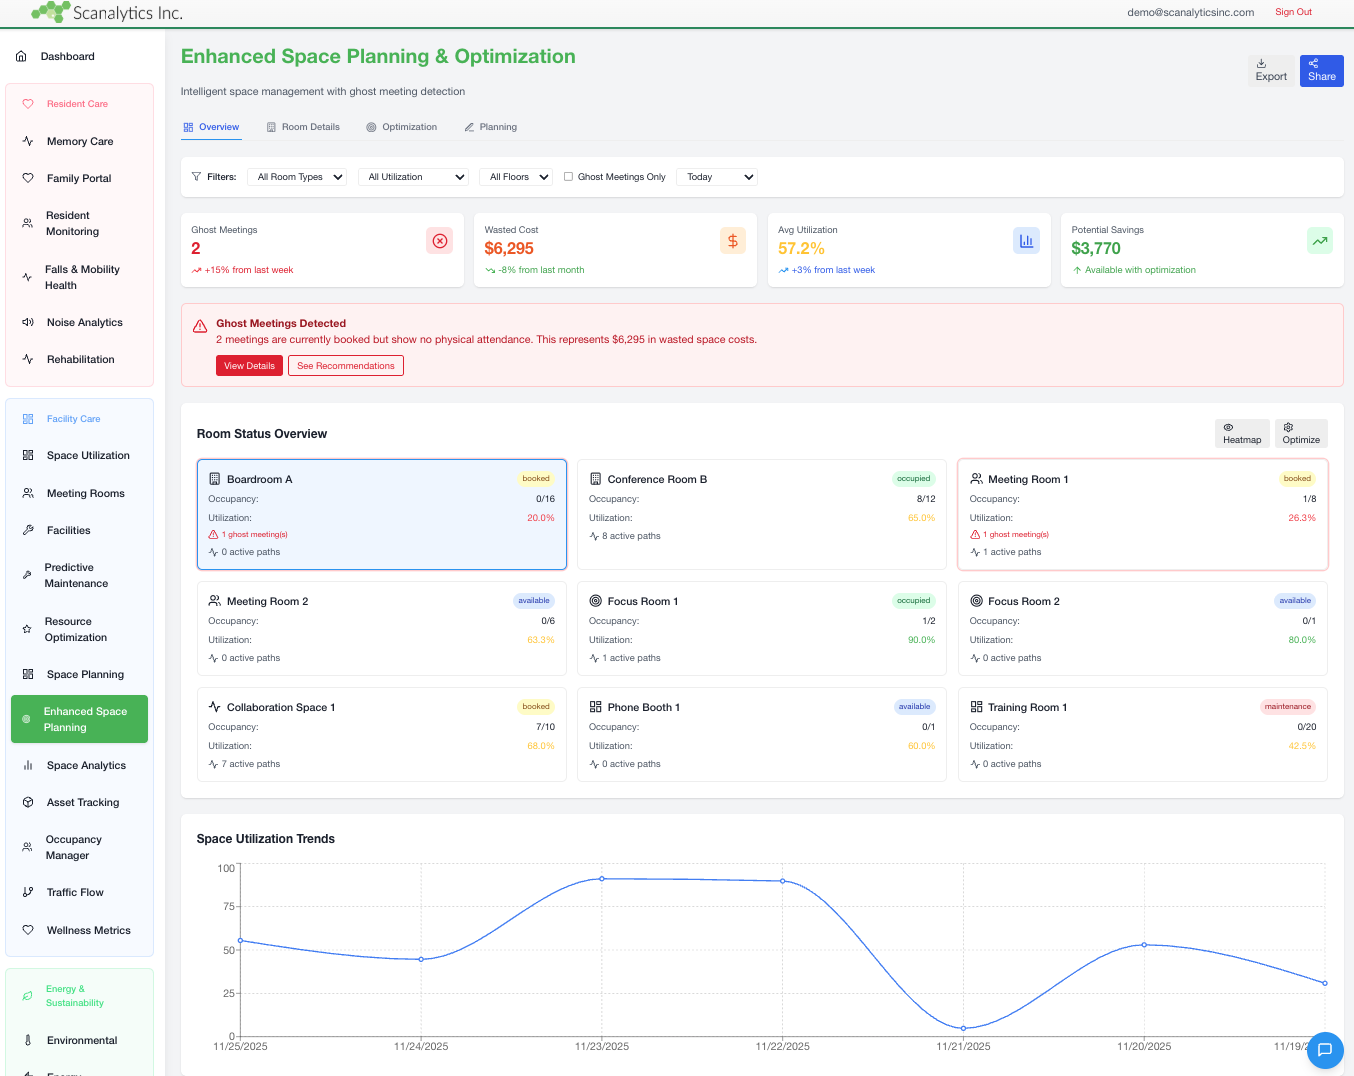
Task: Open the Resident Care section icon
Action: tap(27, 103)
